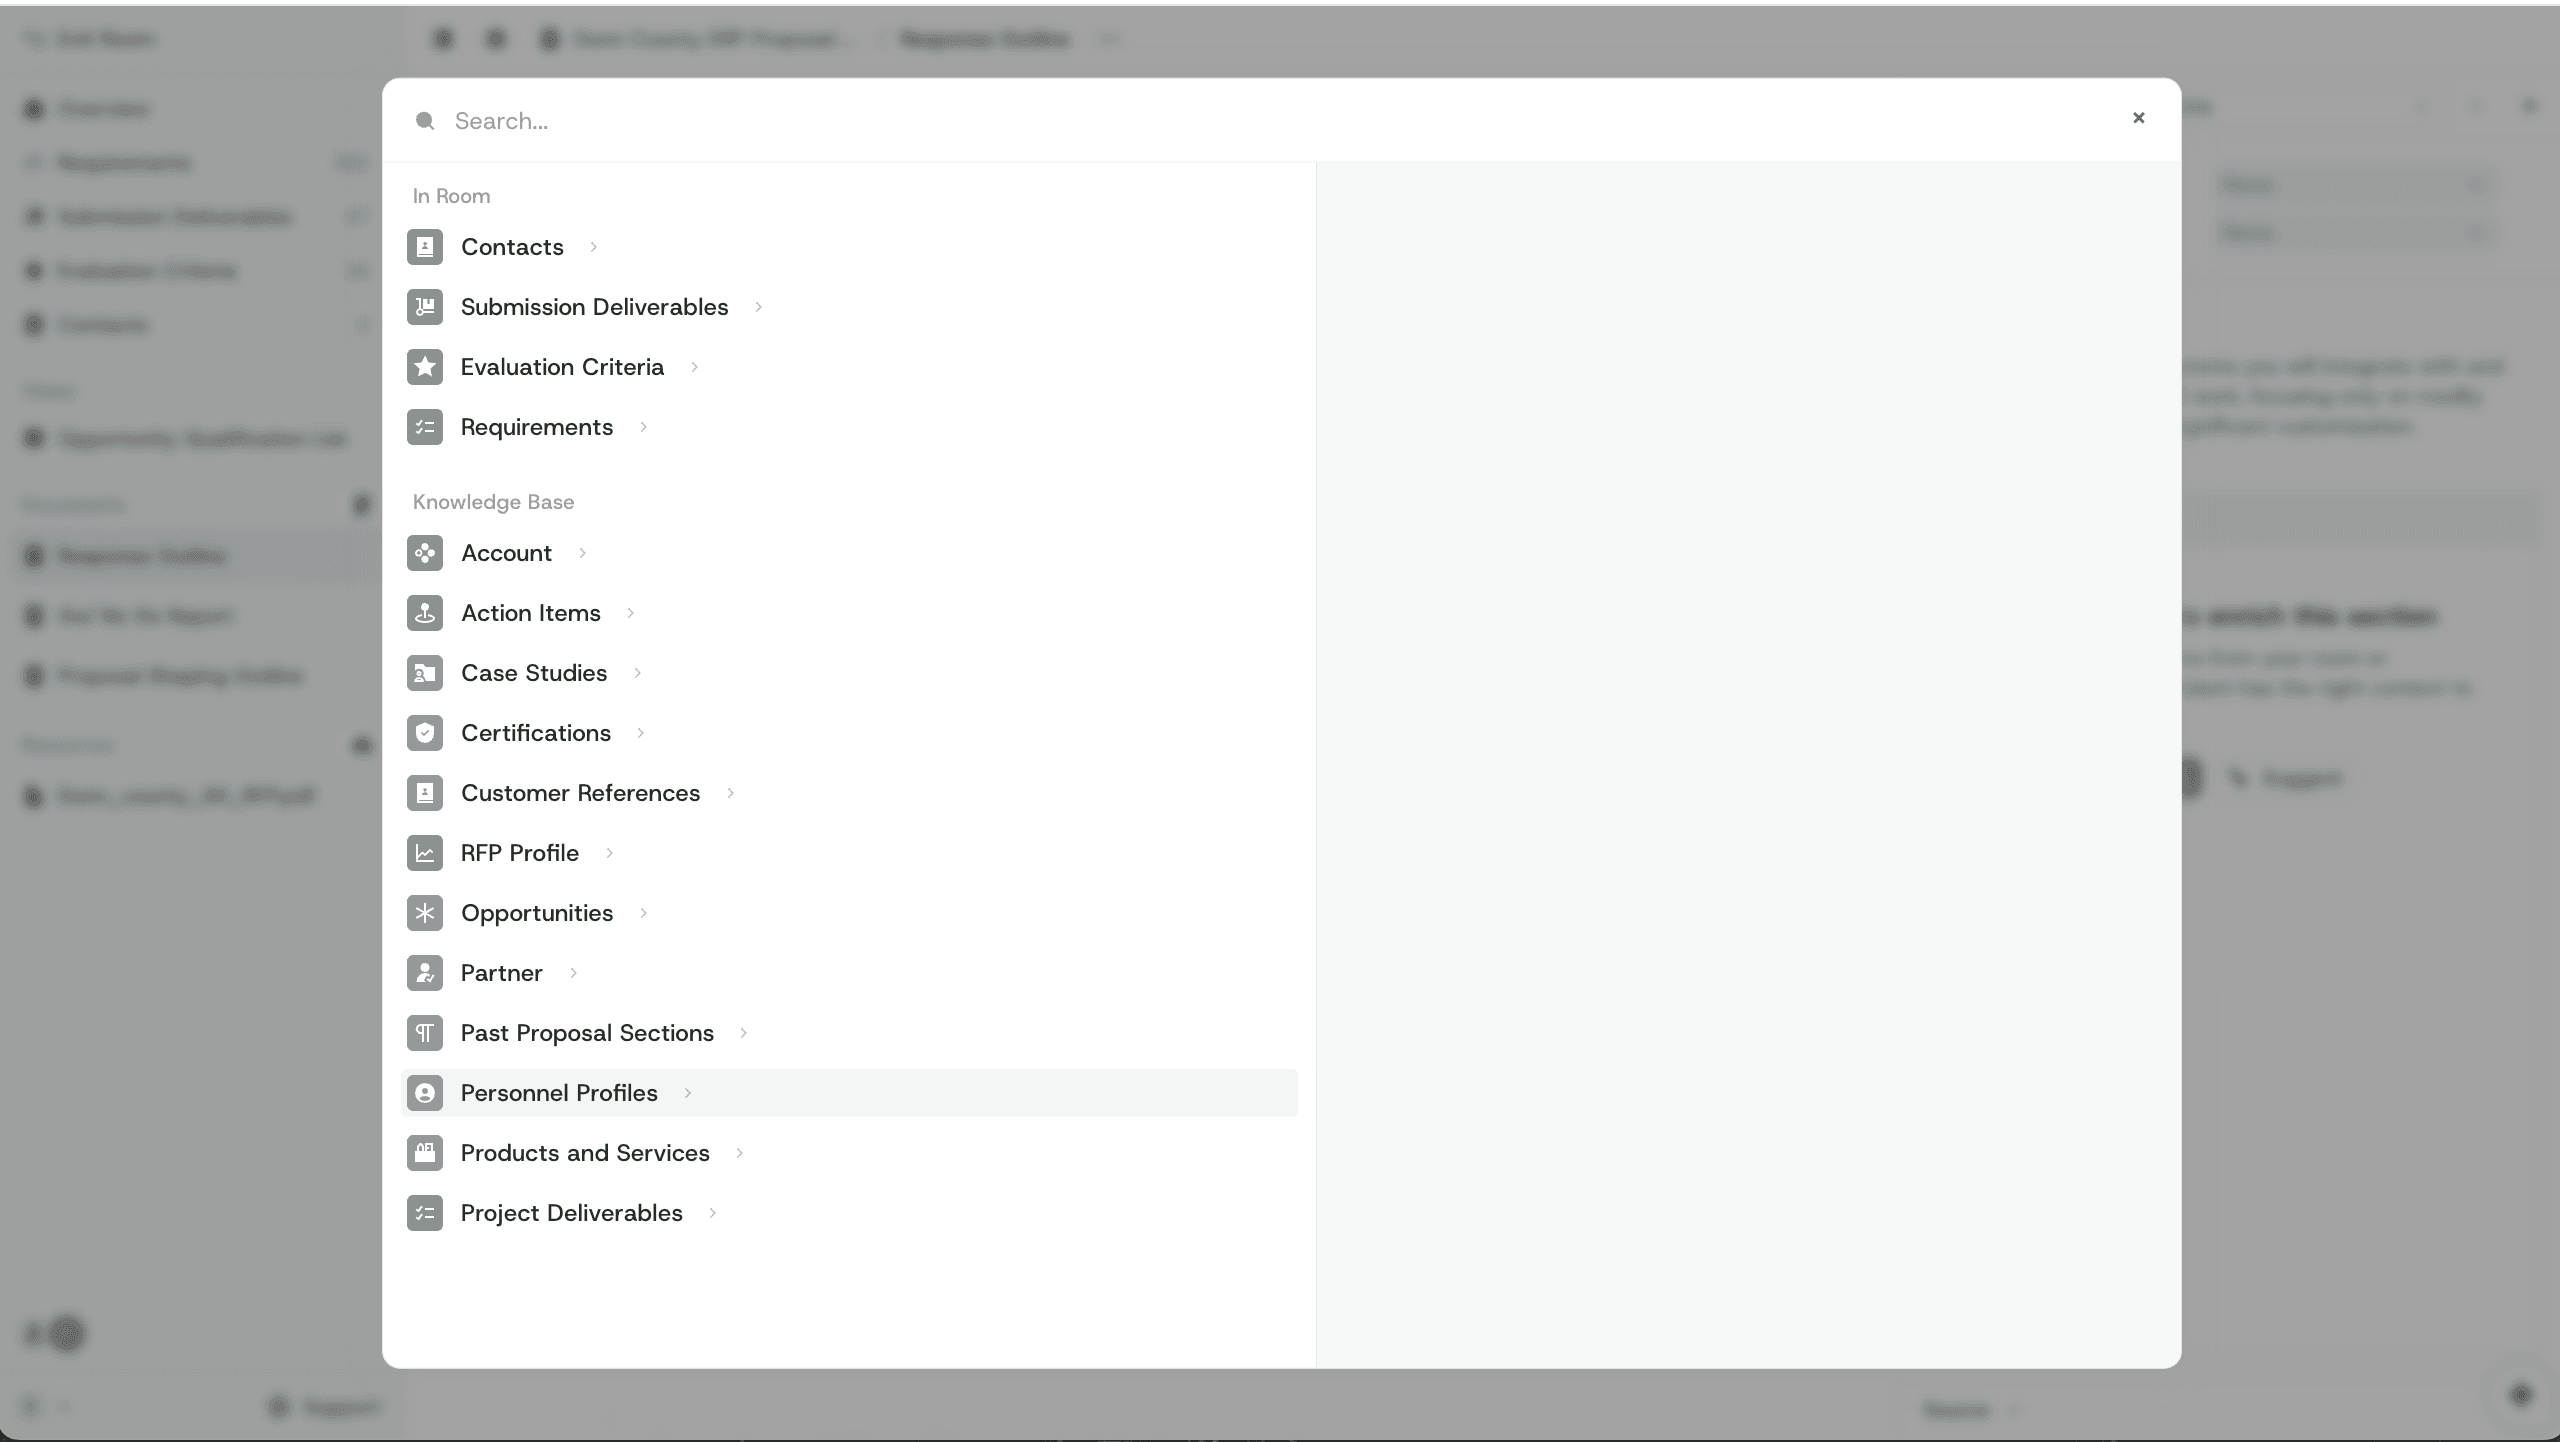The height and width of the screenshot is (1442, 2560).
Task: Expand the Partner chevron arrow
Action: click(x=574, y=973)
